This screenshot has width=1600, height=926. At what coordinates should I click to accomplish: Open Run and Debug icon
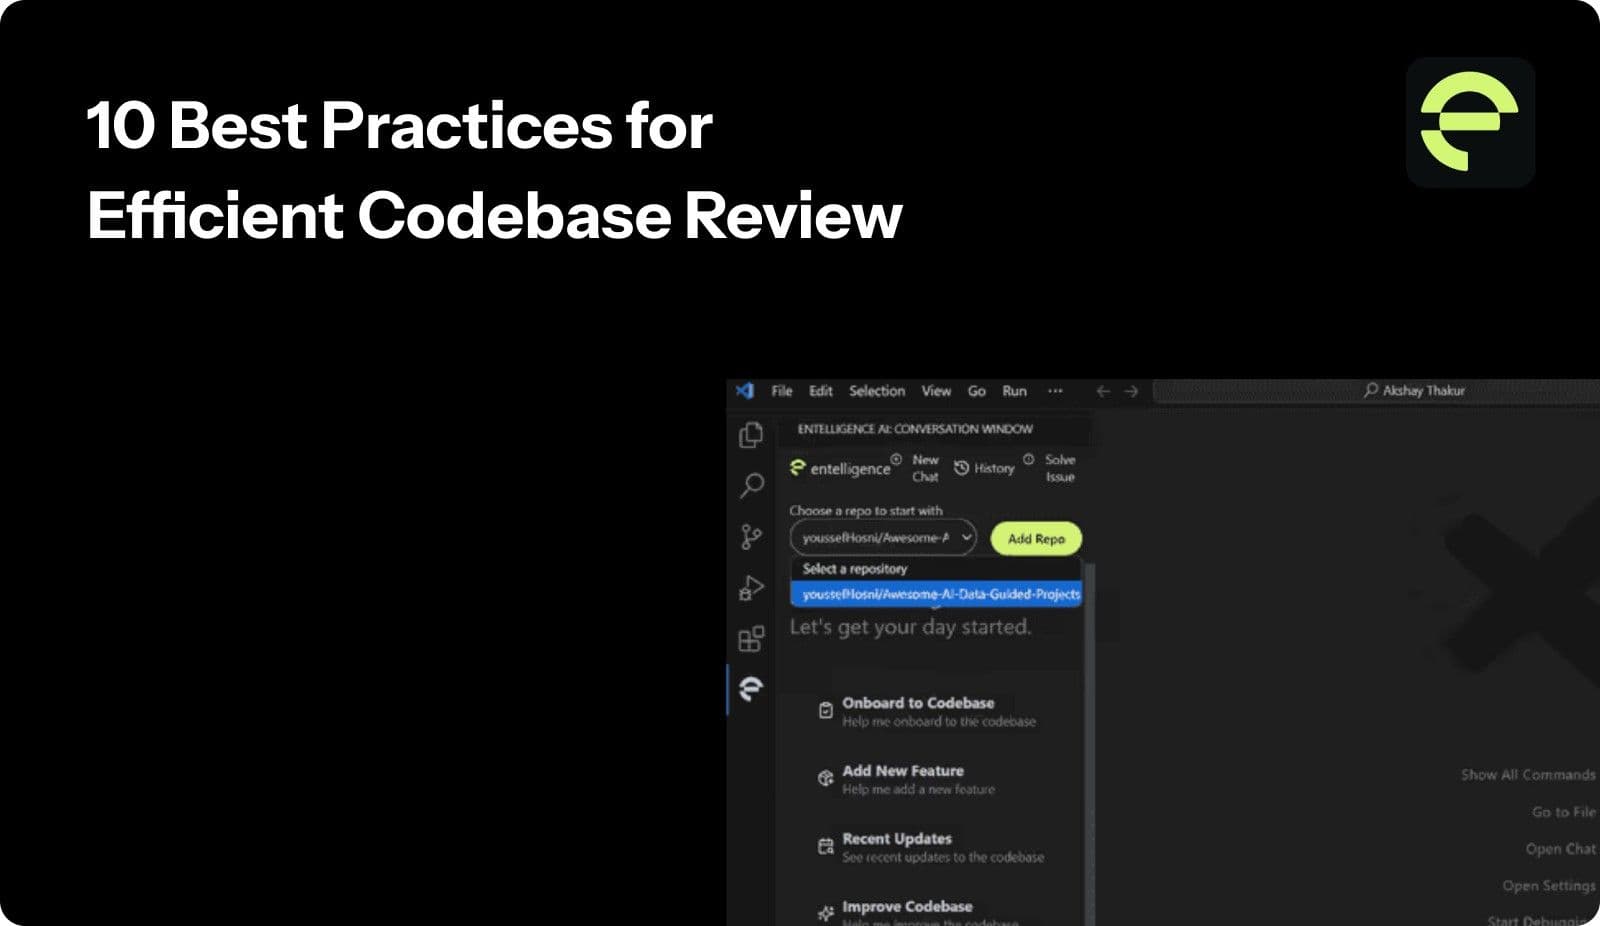tap(751, 588)
